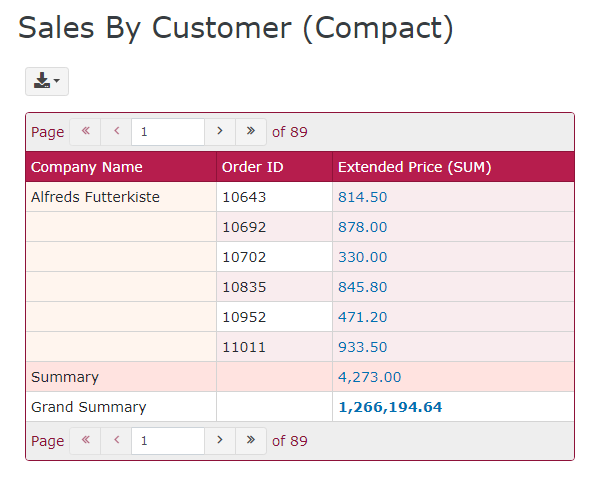Select the Alfreds Futterkiste company cell

coord(95,197)
